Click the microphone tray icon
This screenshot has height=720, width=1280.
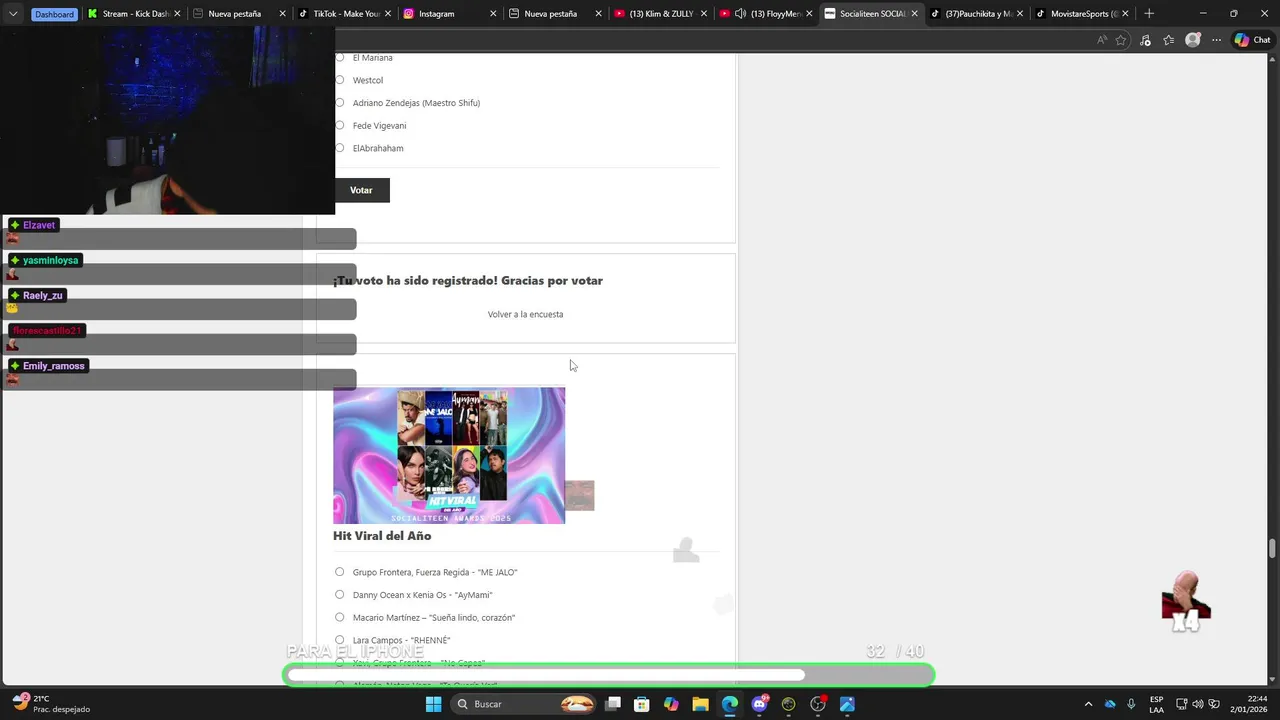point(1131,704)
